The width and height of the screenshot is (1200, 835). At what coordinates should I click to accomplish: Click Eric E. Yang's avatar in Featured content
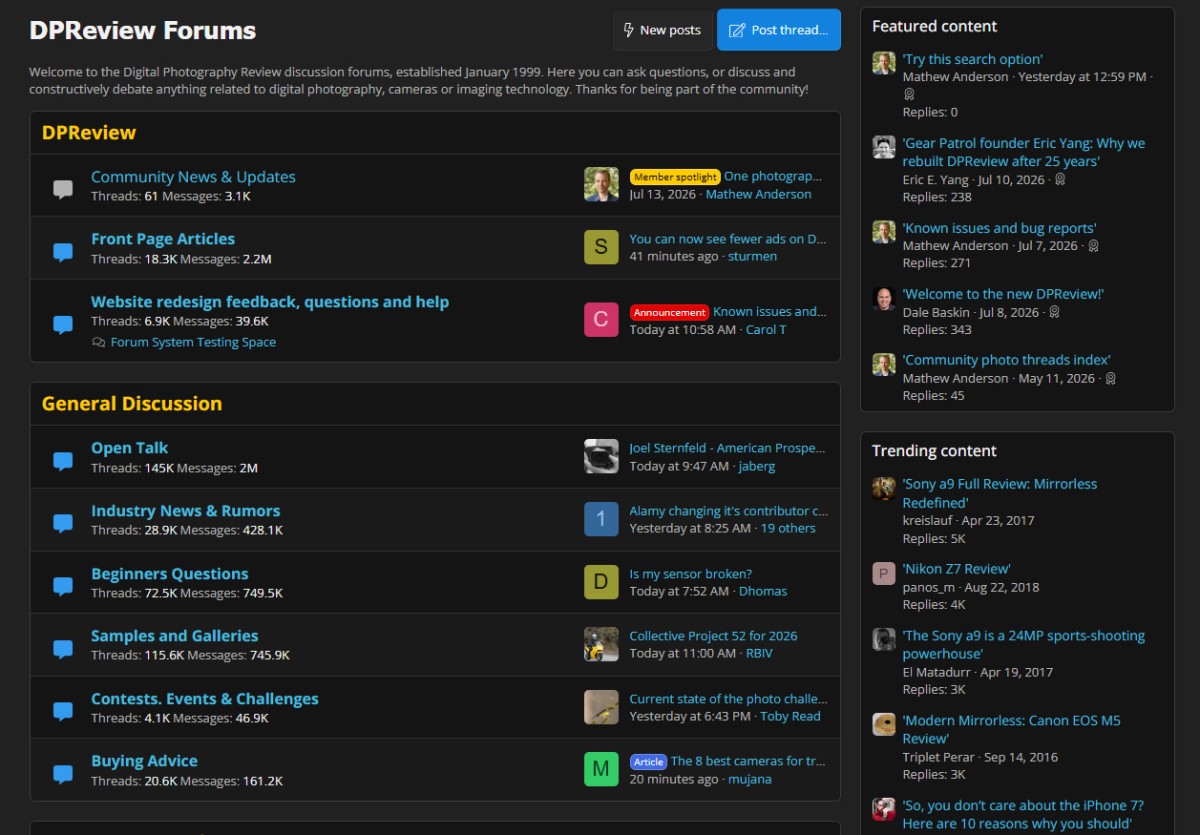[x=884, y=148]
